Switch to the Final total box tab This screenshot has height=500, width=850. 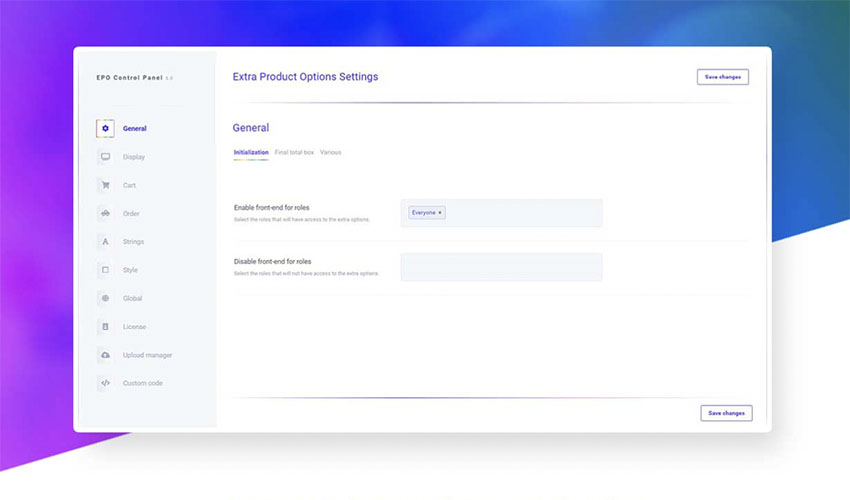point(294,152)
